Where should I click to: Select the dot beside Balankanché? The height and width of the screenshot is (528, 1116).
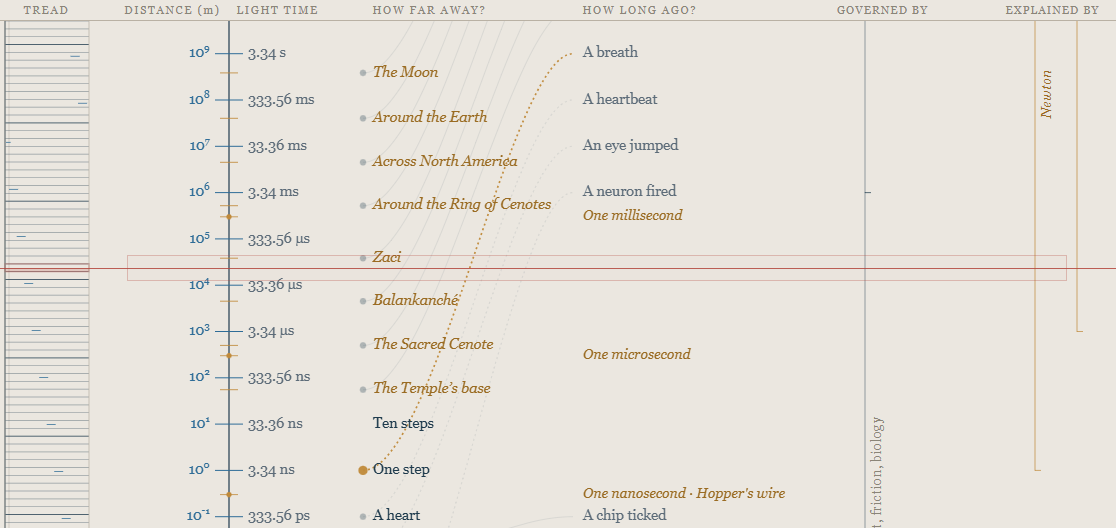[x=363, y=301]
